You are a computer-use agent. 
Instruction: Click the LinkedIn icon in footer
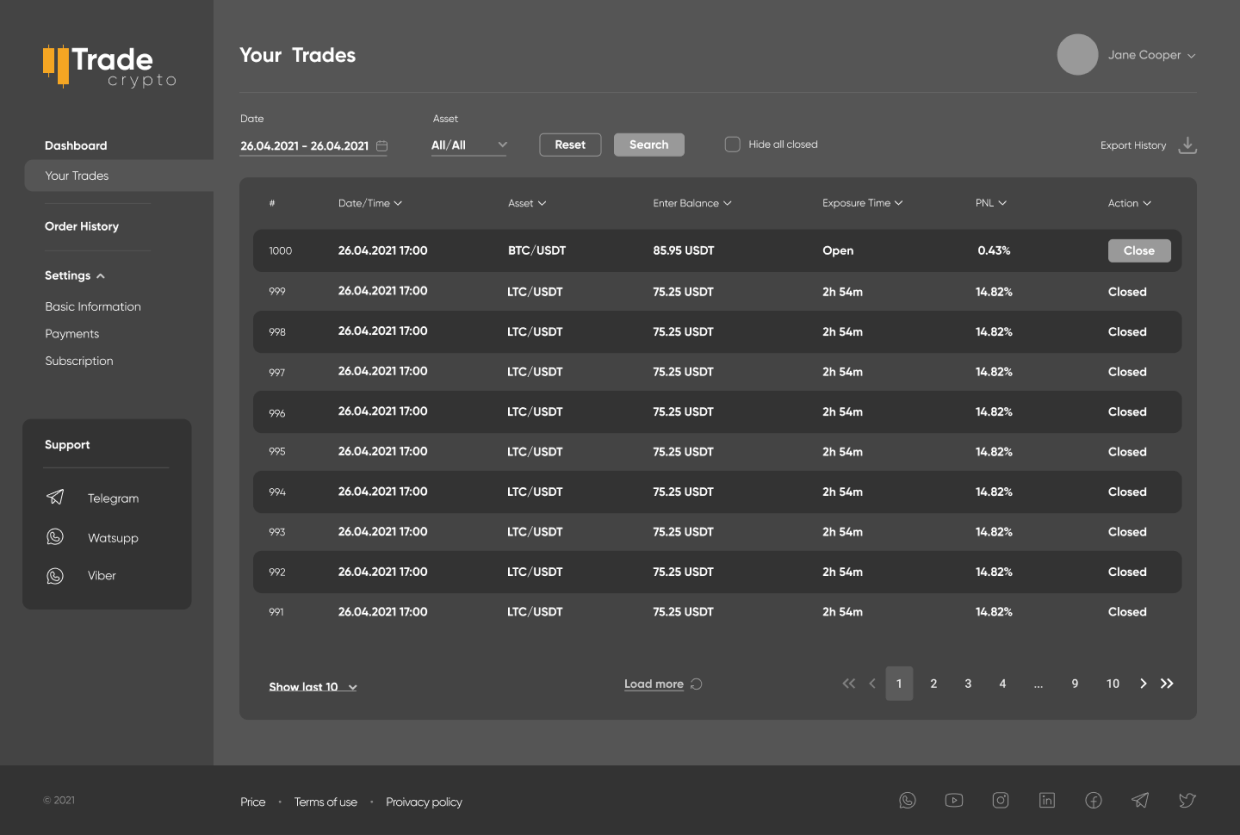1047,800
